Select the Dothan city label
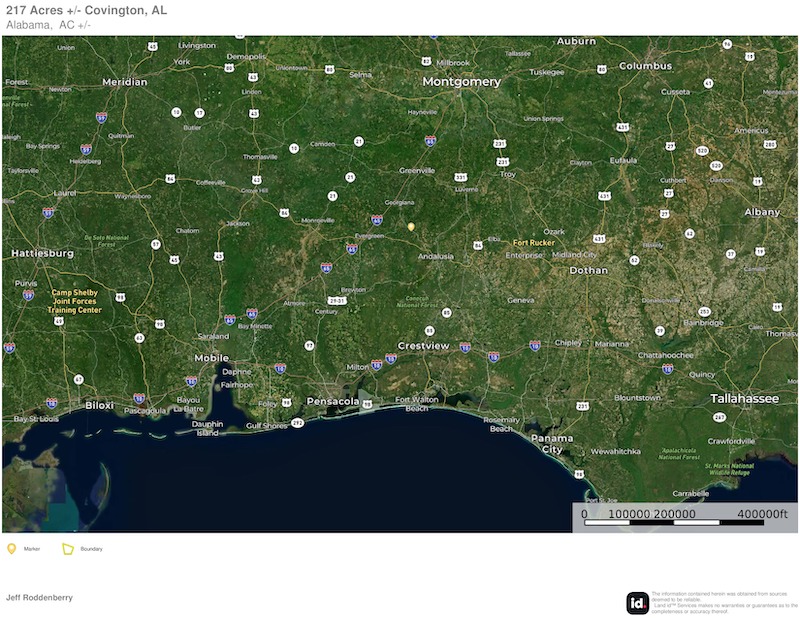 588,270
